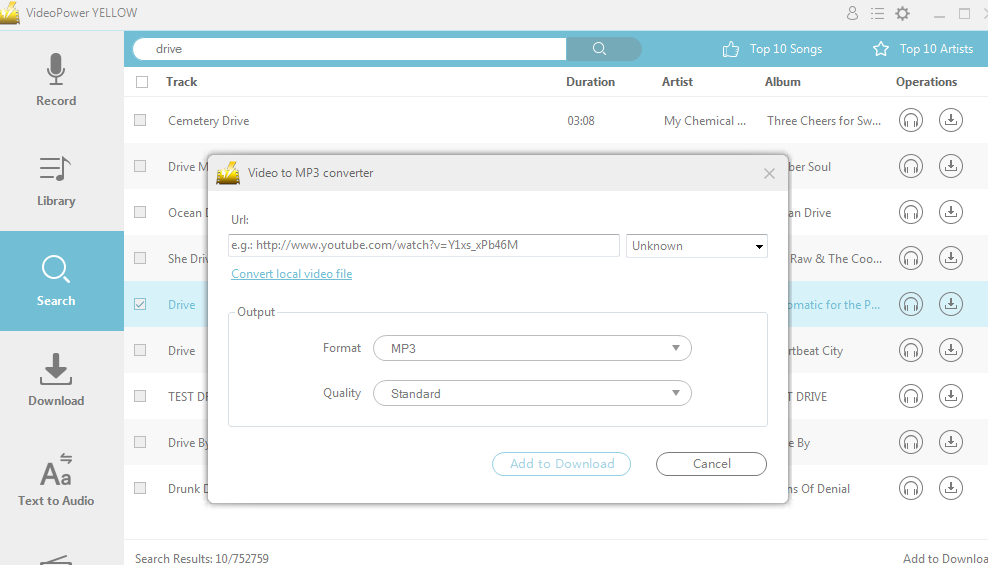Select the Cemetery Drive track title
Image resolution: width=988 pixels, height=568 pixels.
[209, 120]
